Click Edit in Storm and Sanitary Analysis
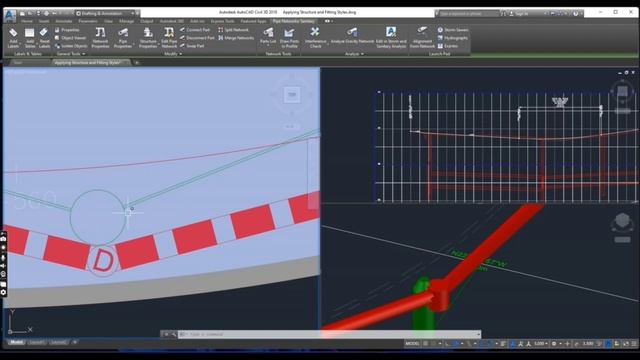 pyautogui.click(x=391, y=38)
